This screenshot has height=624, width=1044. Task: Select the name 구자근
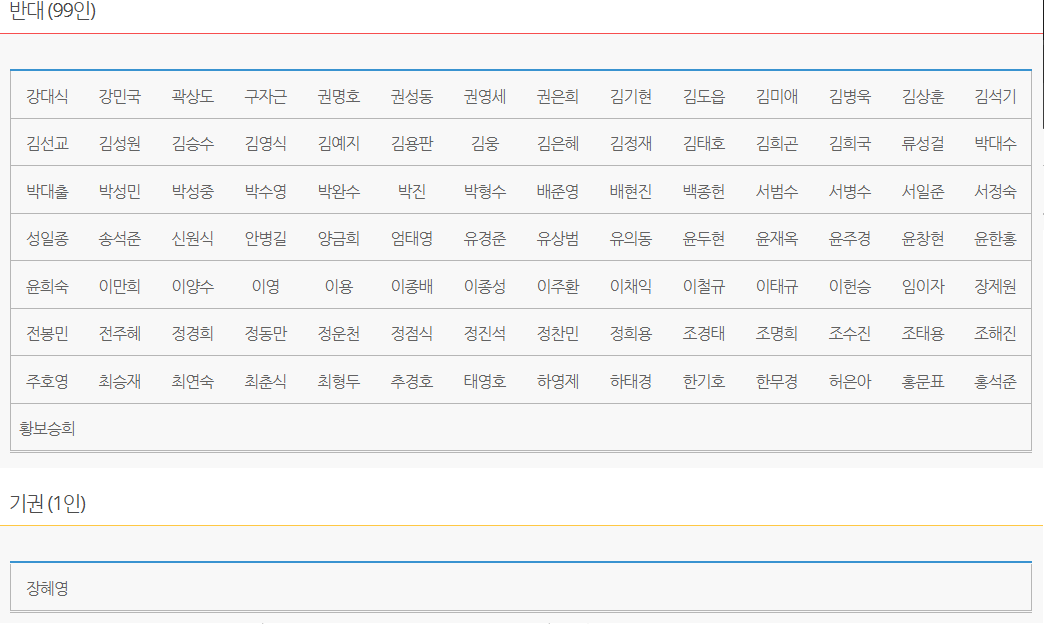pyautogui.click(x=266, y=97)
